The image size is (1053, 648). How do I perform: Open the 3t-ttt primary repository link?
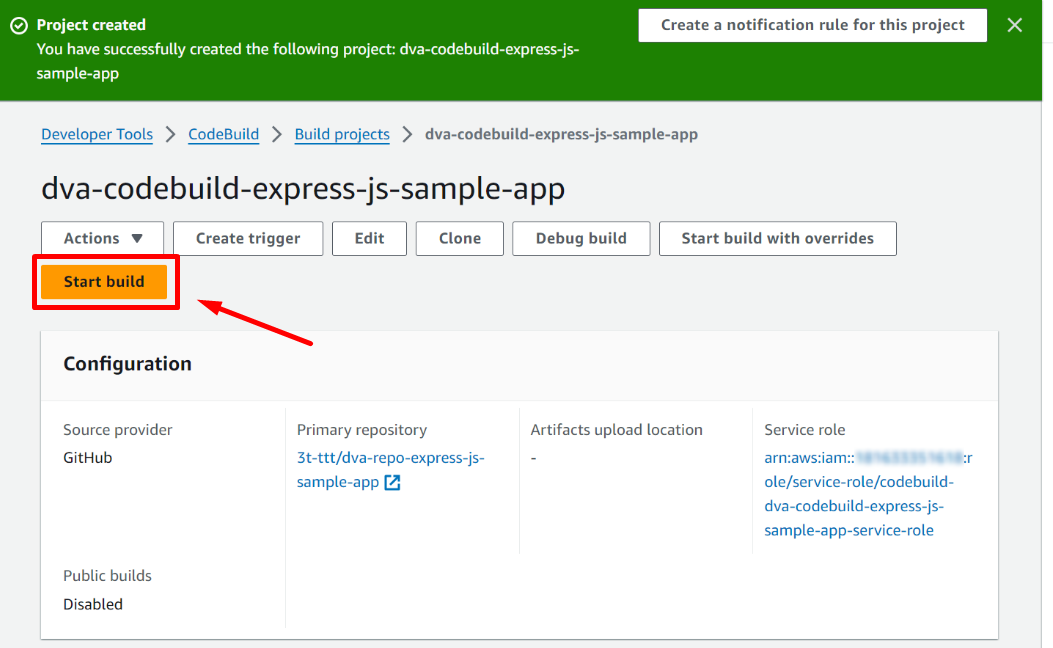click(x=390, y=458)
